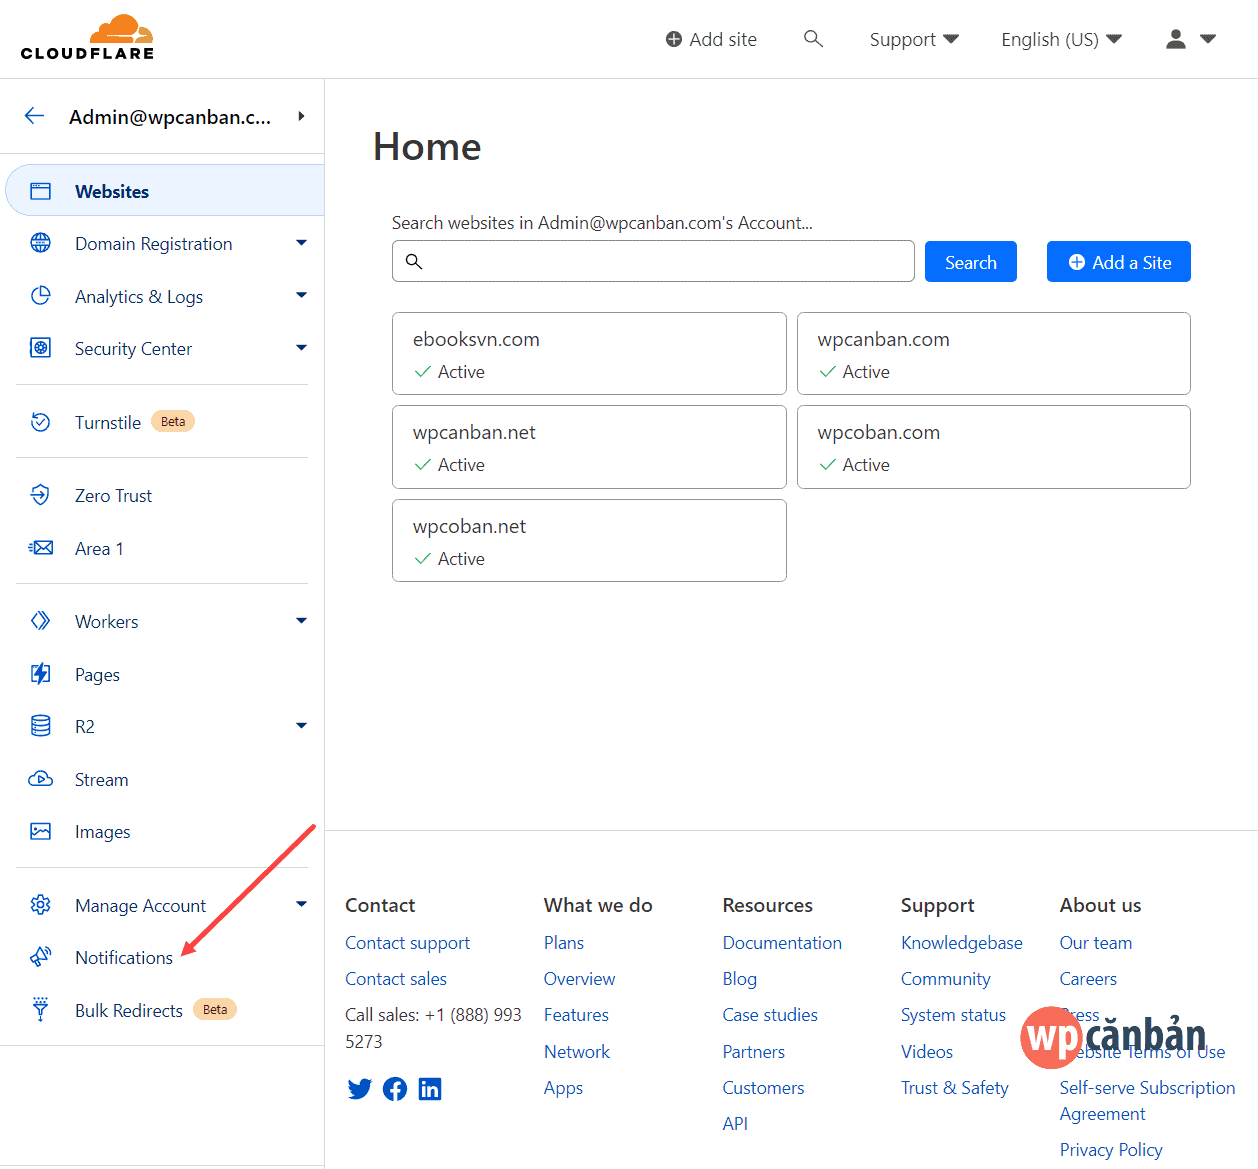This screenshot has width=1258, height=1169.
Task: Click the magnifier icon inside the search box
Action: (x=414, y=262)
